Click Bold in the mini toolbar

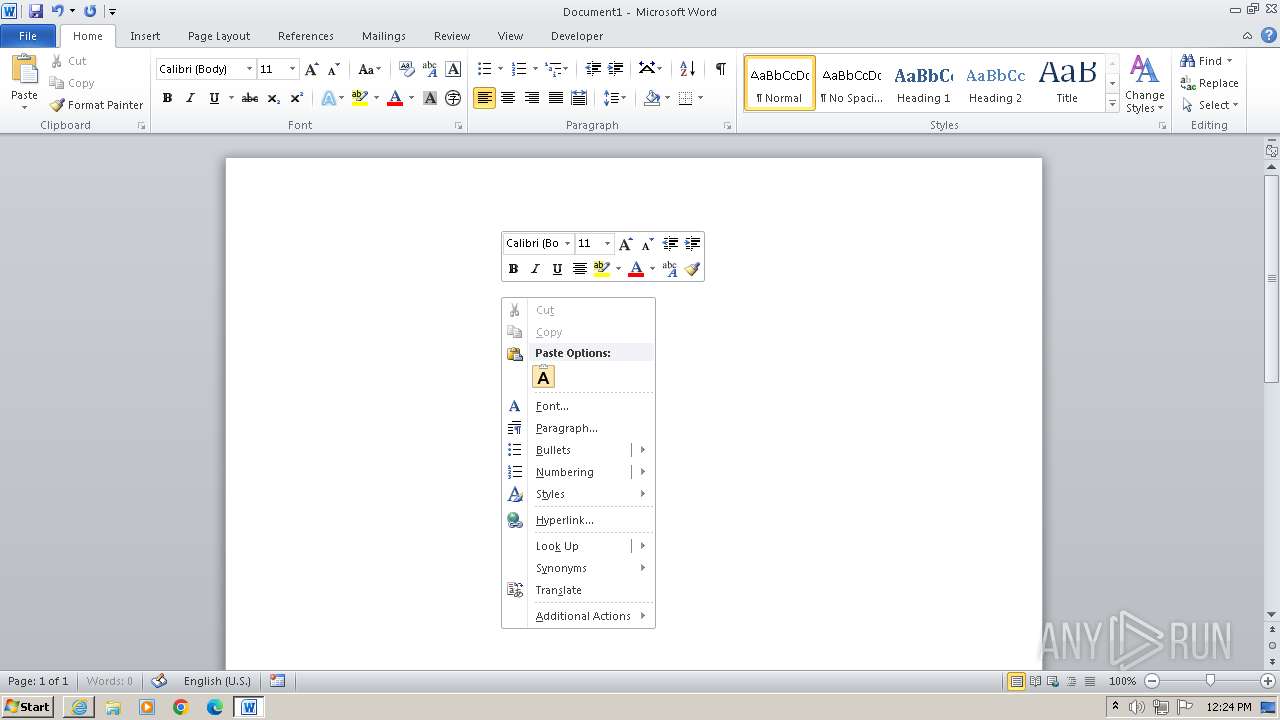tap(513, 269)
